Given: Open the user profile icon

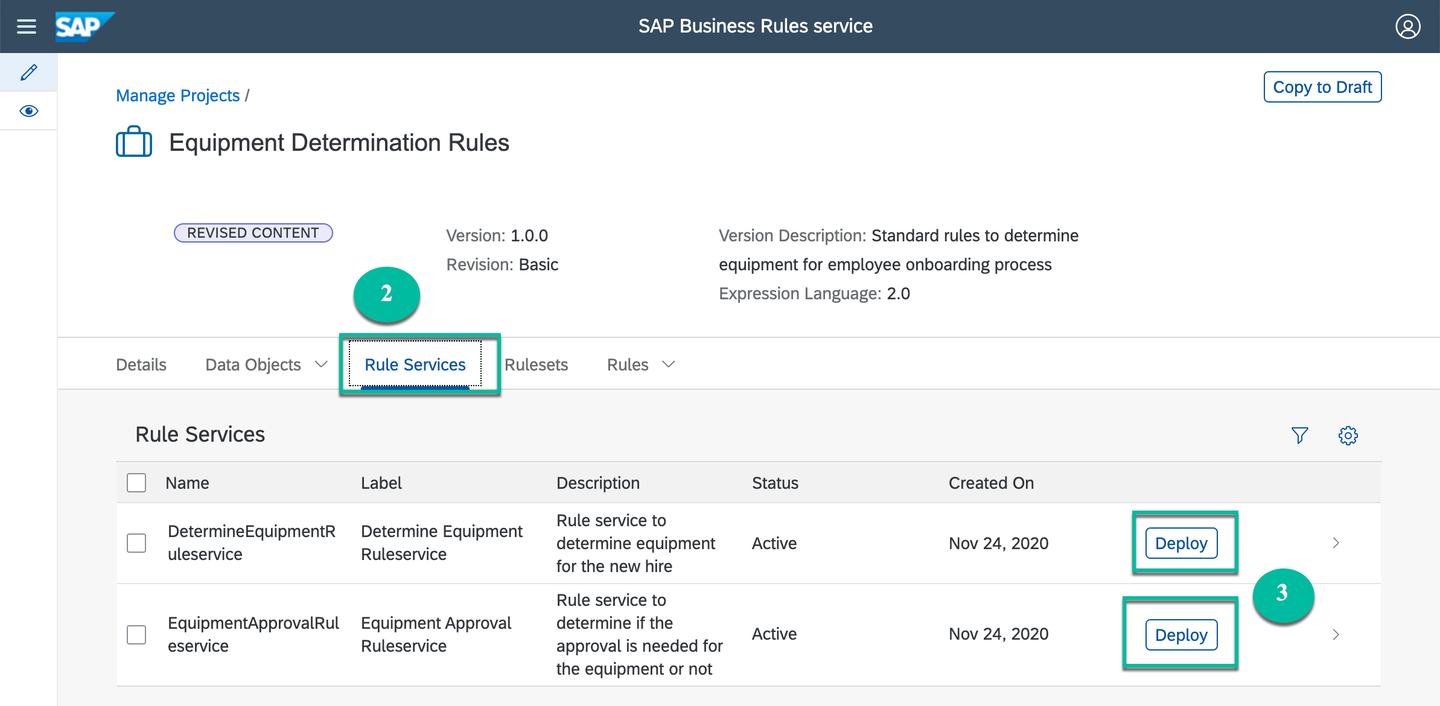Looking at the screenshot, I should tap(1408, 26).
